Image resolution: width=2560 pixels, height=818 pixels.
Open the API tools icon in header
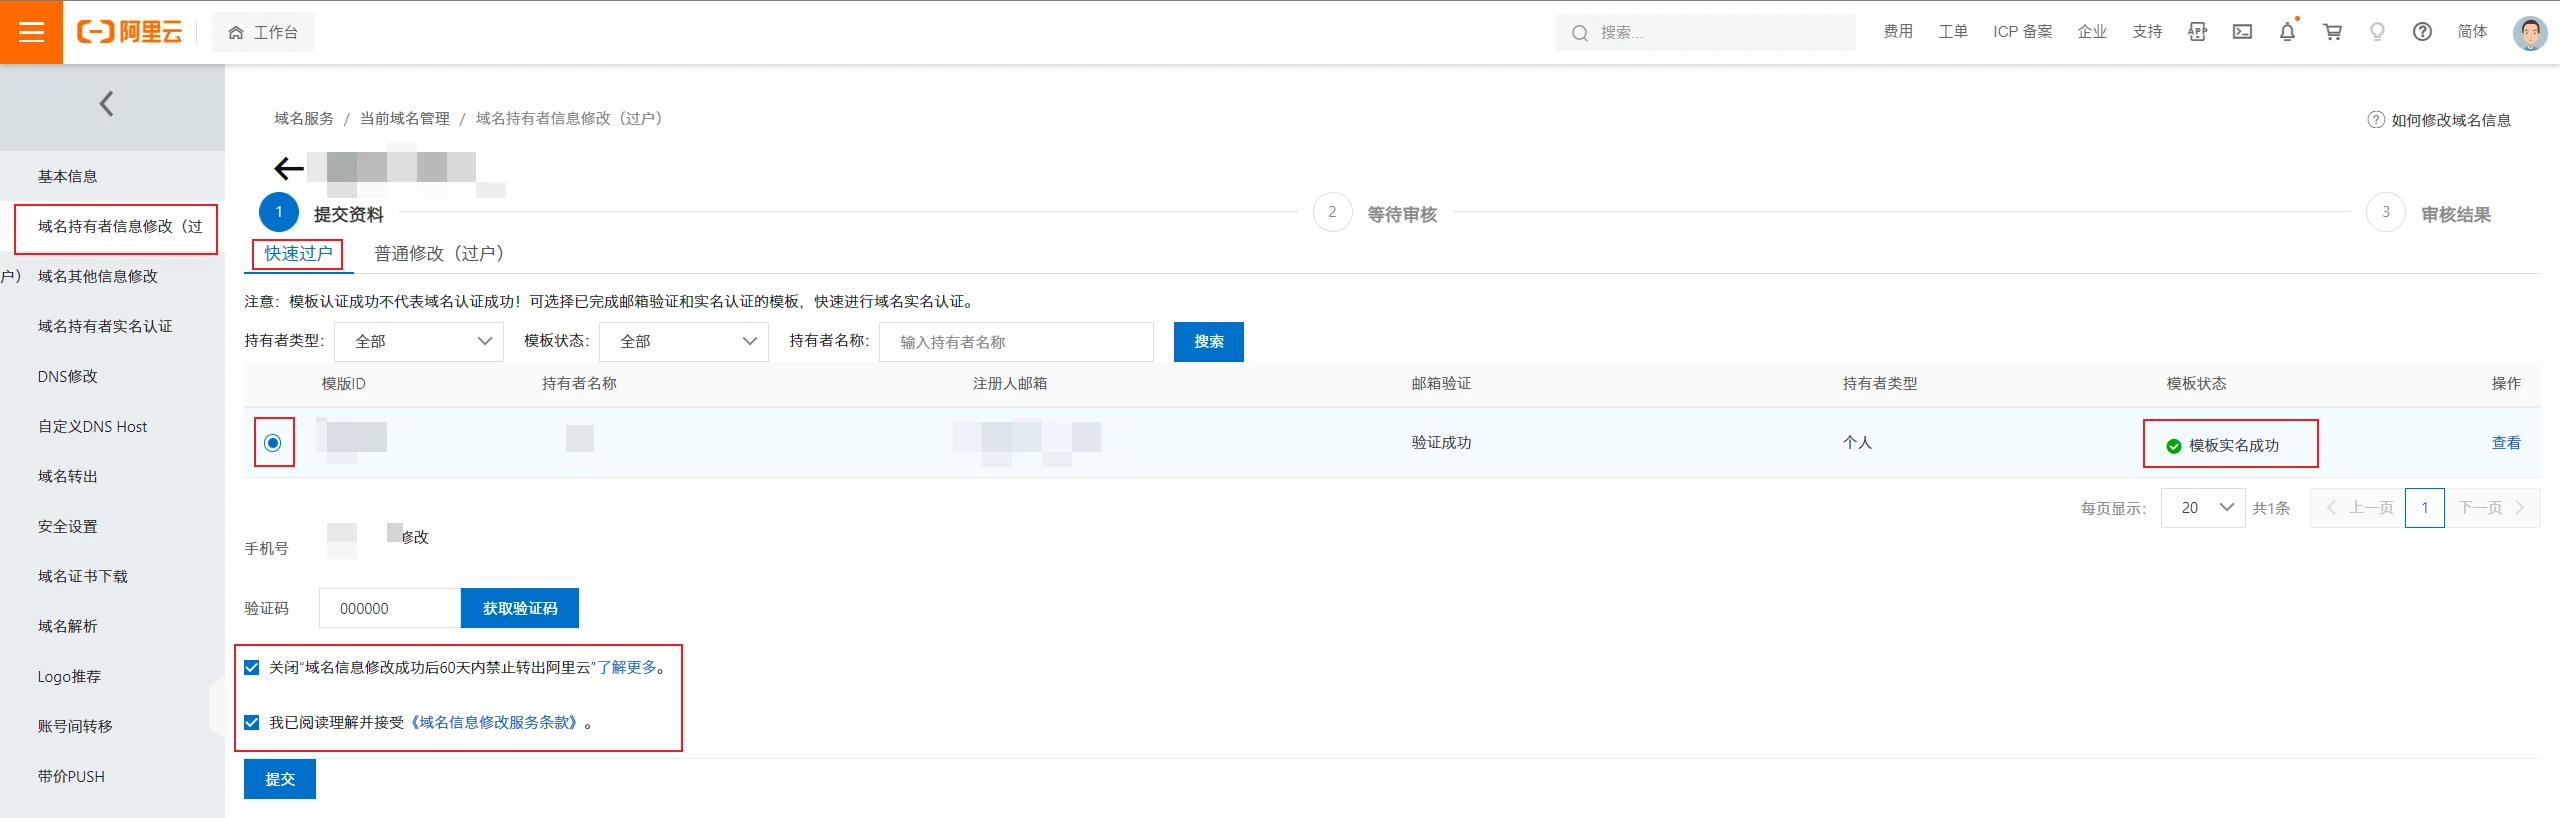2197,32
